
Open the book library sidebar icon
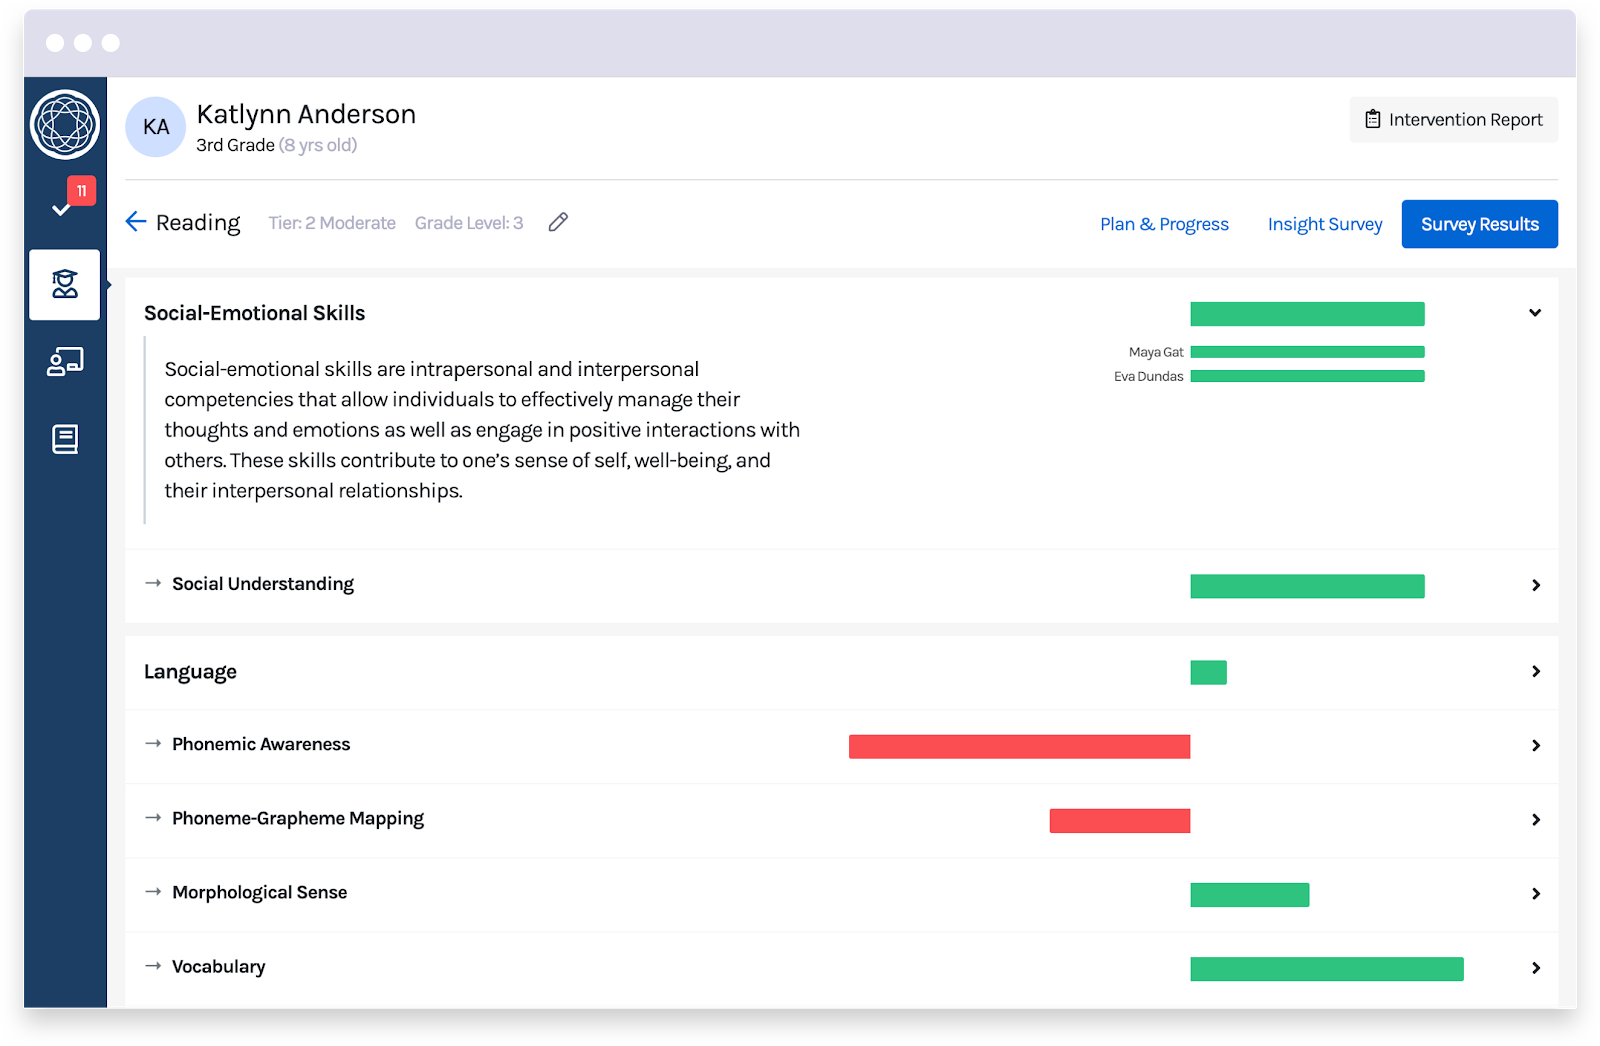point(65,439)
